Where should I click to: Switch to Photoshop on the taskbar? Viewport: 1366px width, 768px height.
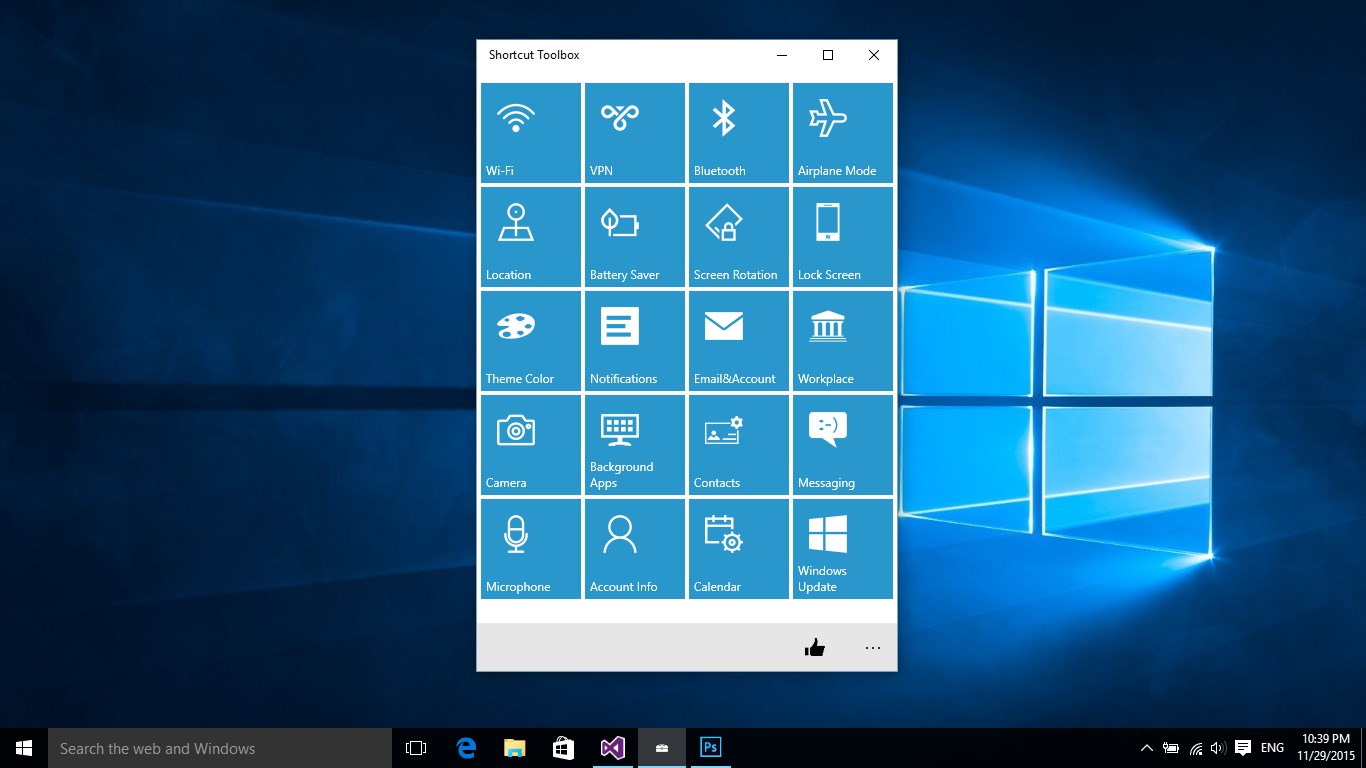711,748
